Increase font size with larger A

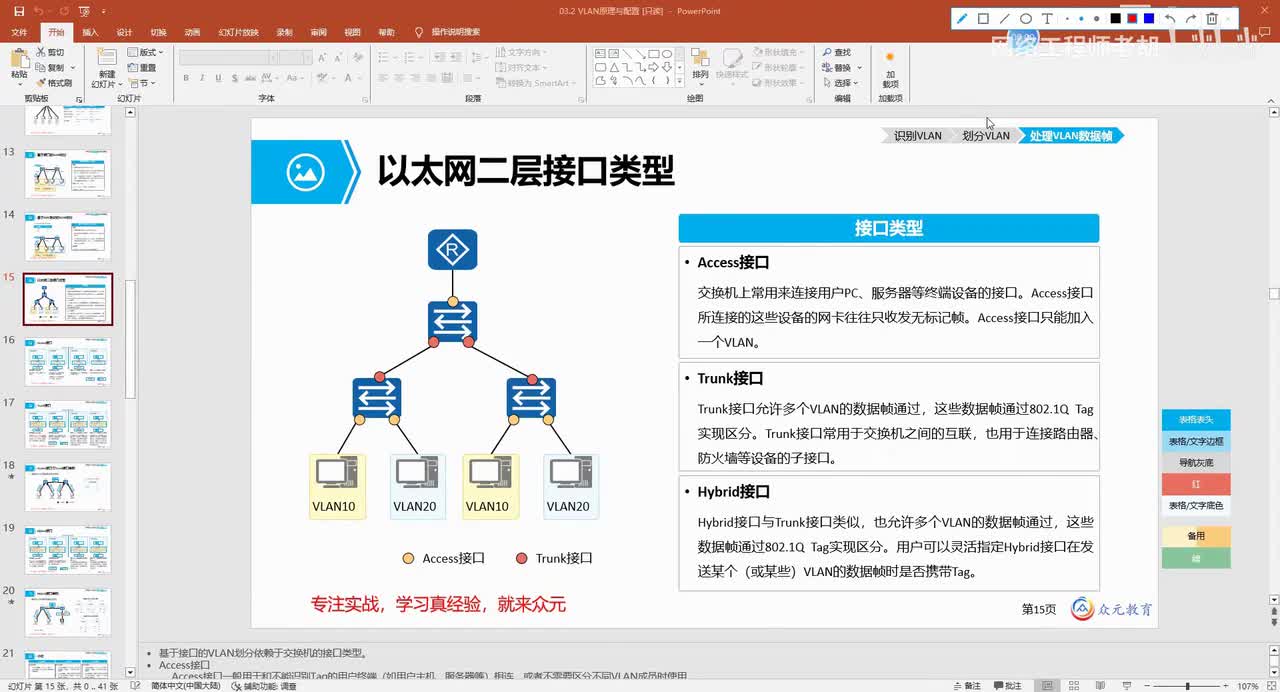tap(320, 57)
